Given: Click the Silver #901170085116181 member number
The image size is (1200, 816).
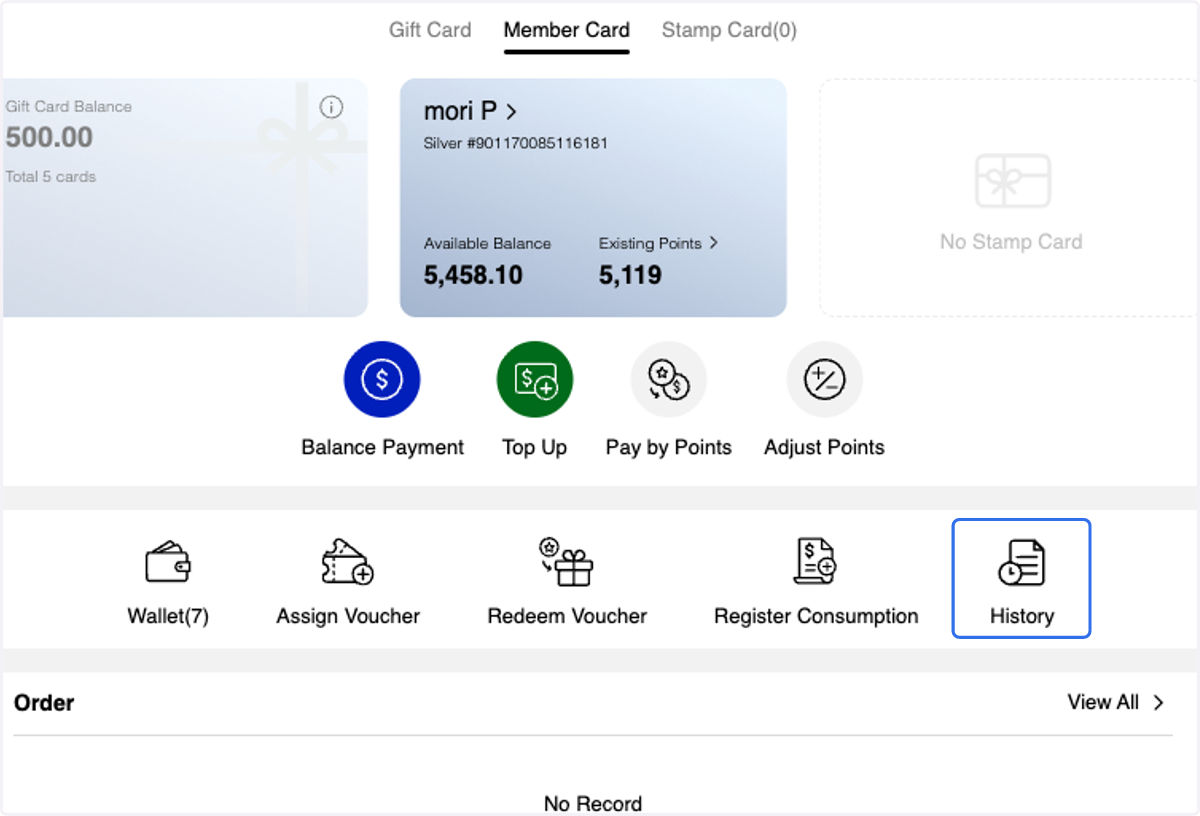Looking at the screenshot, I should point(516,143).
